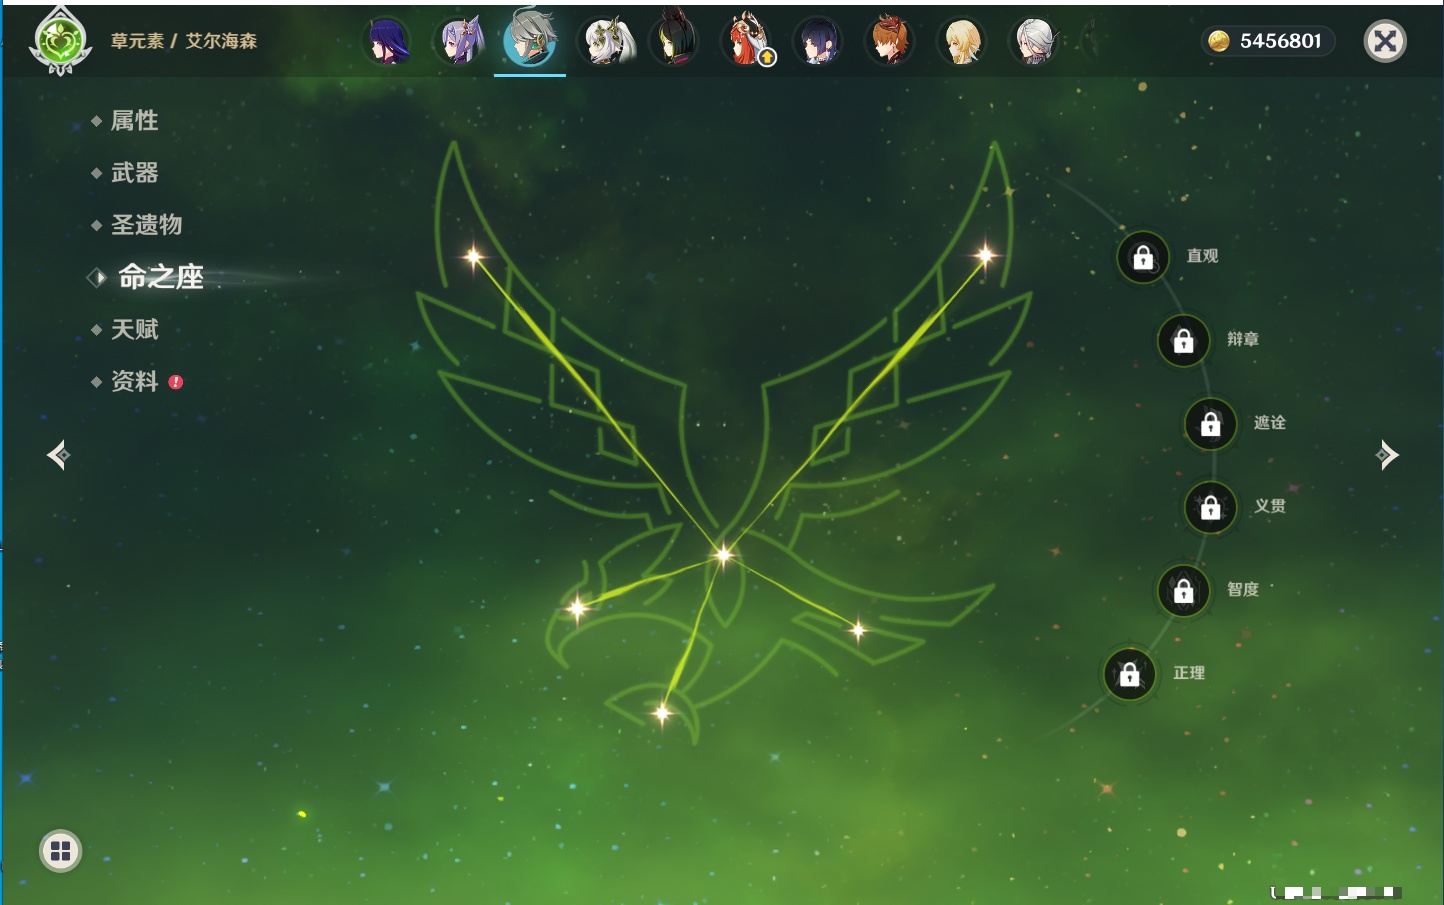Click the 草元素 / 艾尔海森 title text
Image resolution: width=1444 pixels, height=905 pixels.
tap(184, 41)
